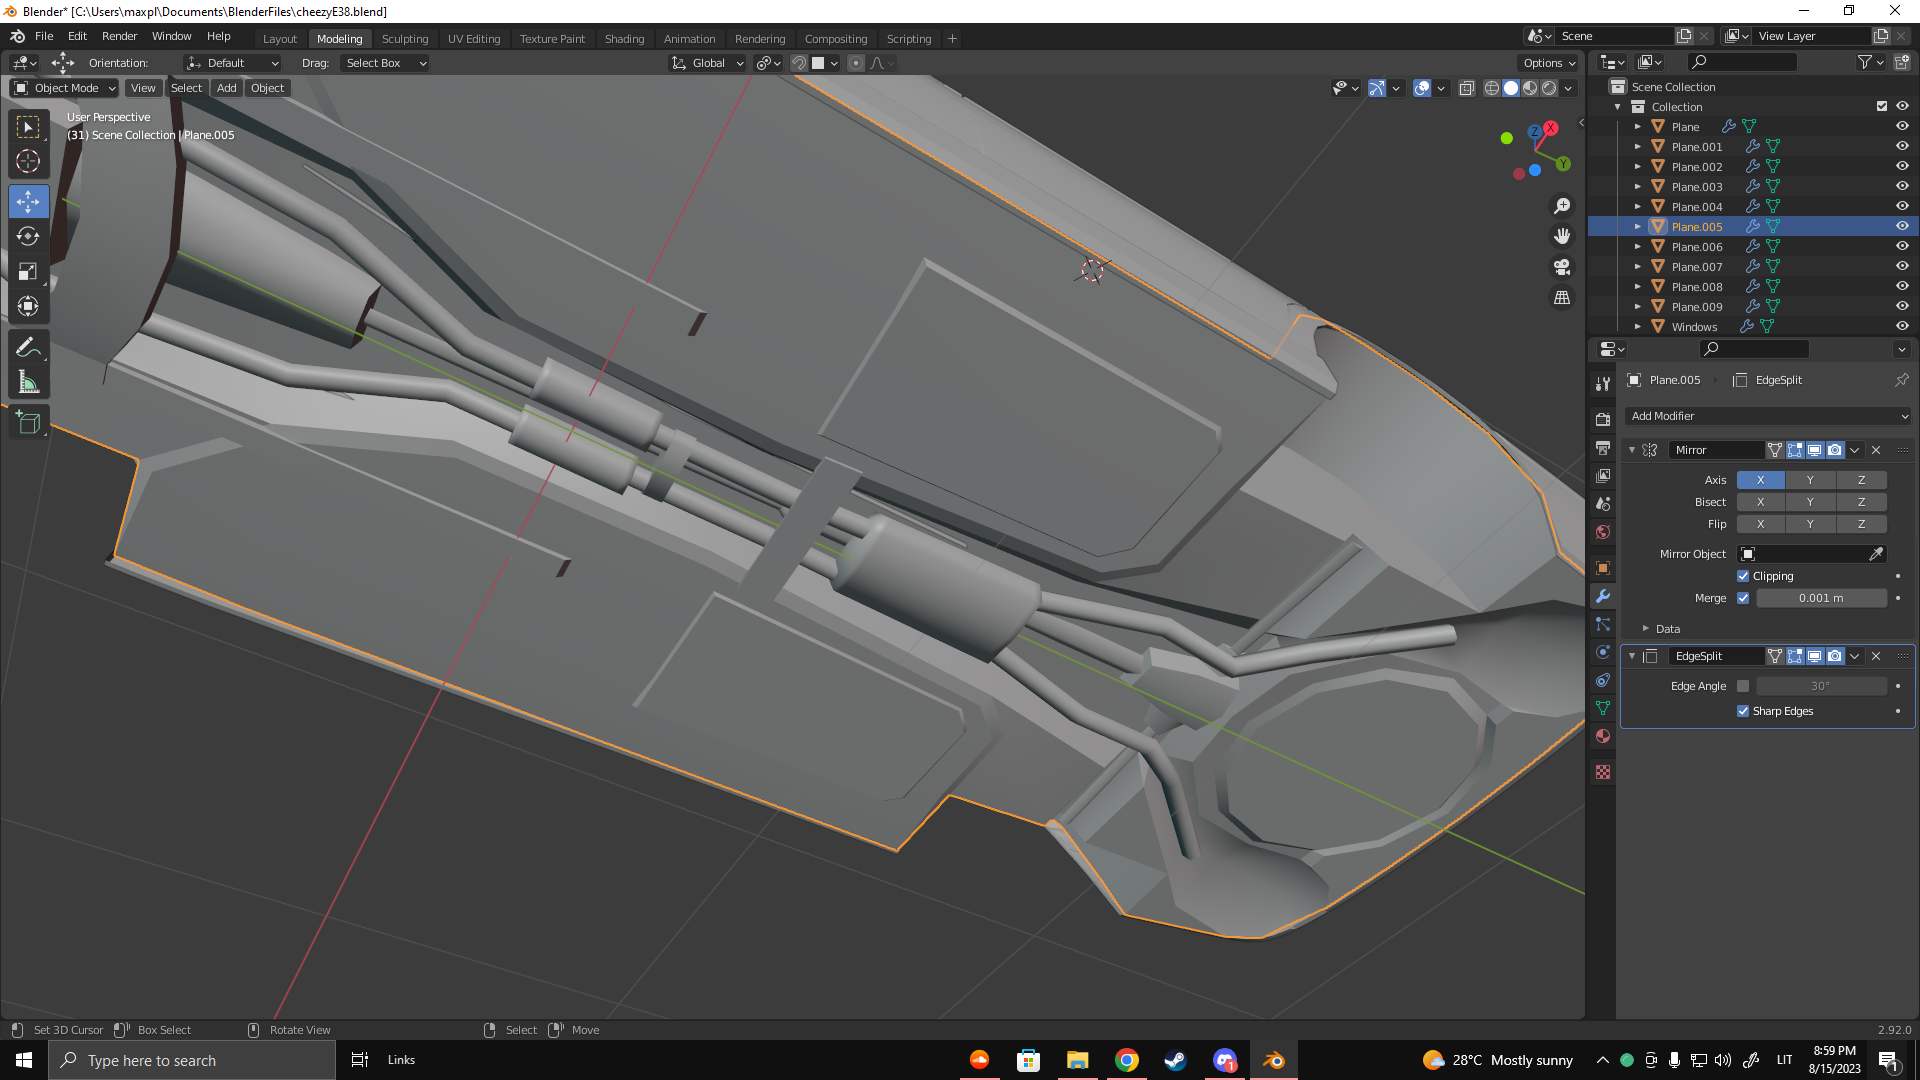The width and height of the screenshot is (1920, 1080).
Task: Open Steam from the taskbar
Action: click(1175, 1060)
